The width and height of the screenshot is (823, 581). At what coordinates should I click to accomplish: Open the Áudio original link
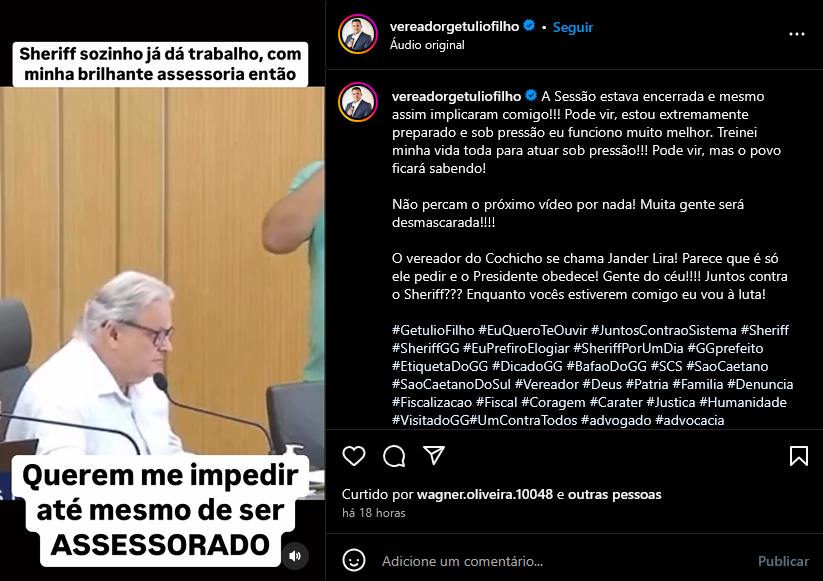(427, 45)
